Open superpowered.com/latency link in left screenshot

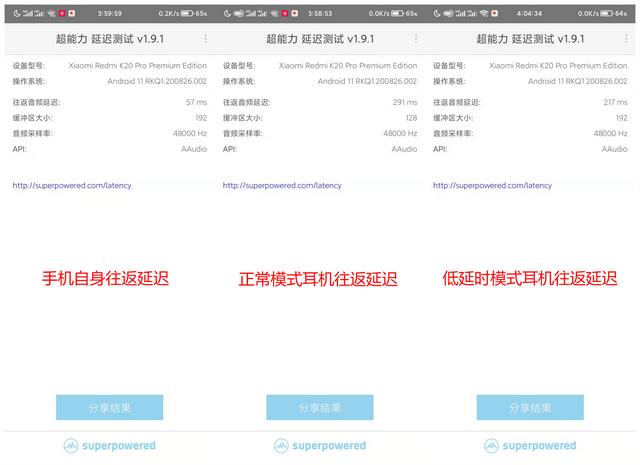pyautogui.click(x=72, y=185)
